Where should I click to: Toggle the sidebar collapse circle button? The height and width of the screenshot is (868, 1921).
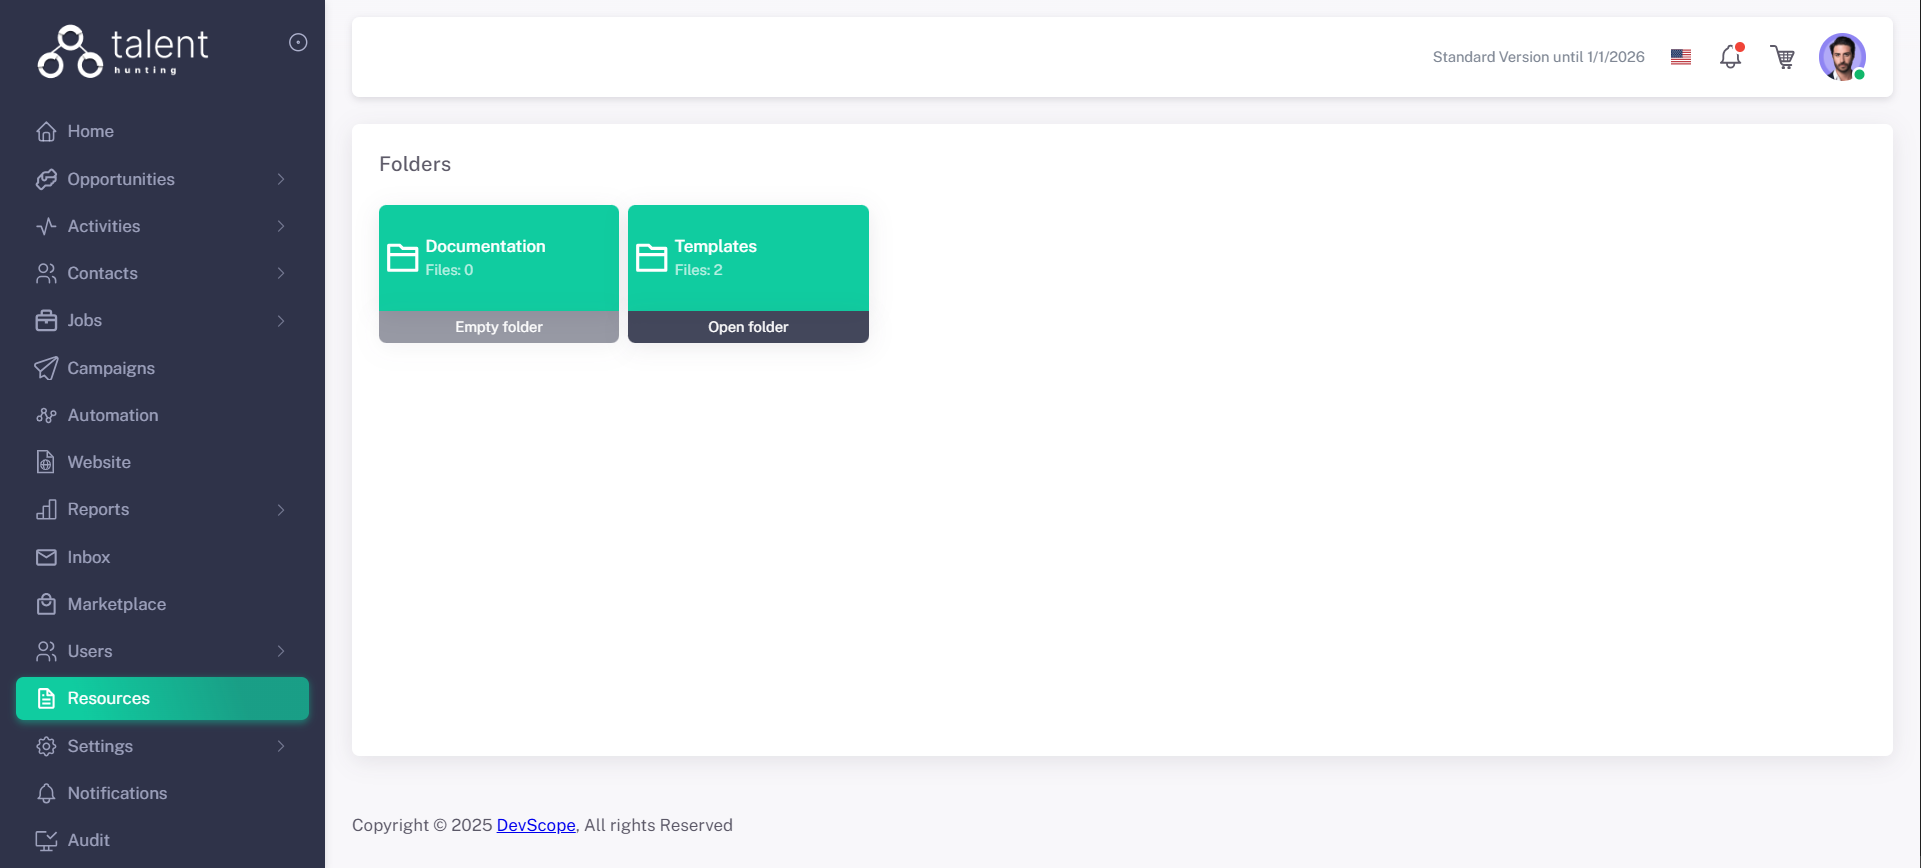tap(298, 42)
